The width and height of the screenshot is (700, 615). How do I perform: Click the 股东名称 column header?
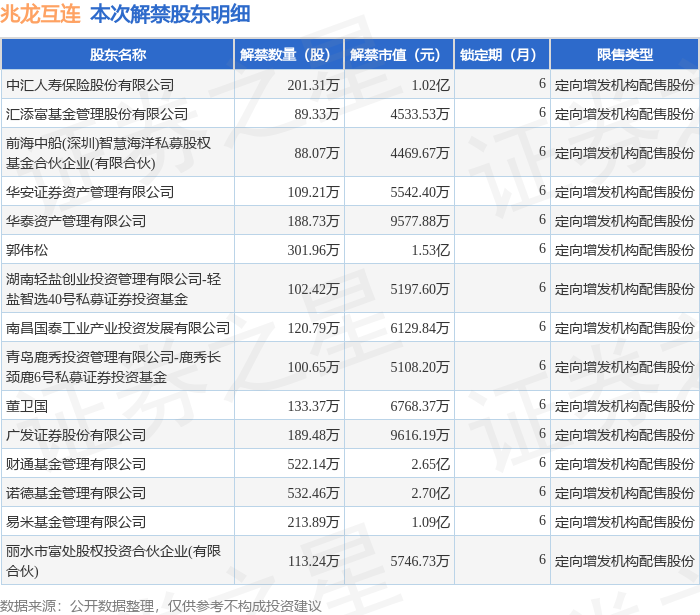118,54
